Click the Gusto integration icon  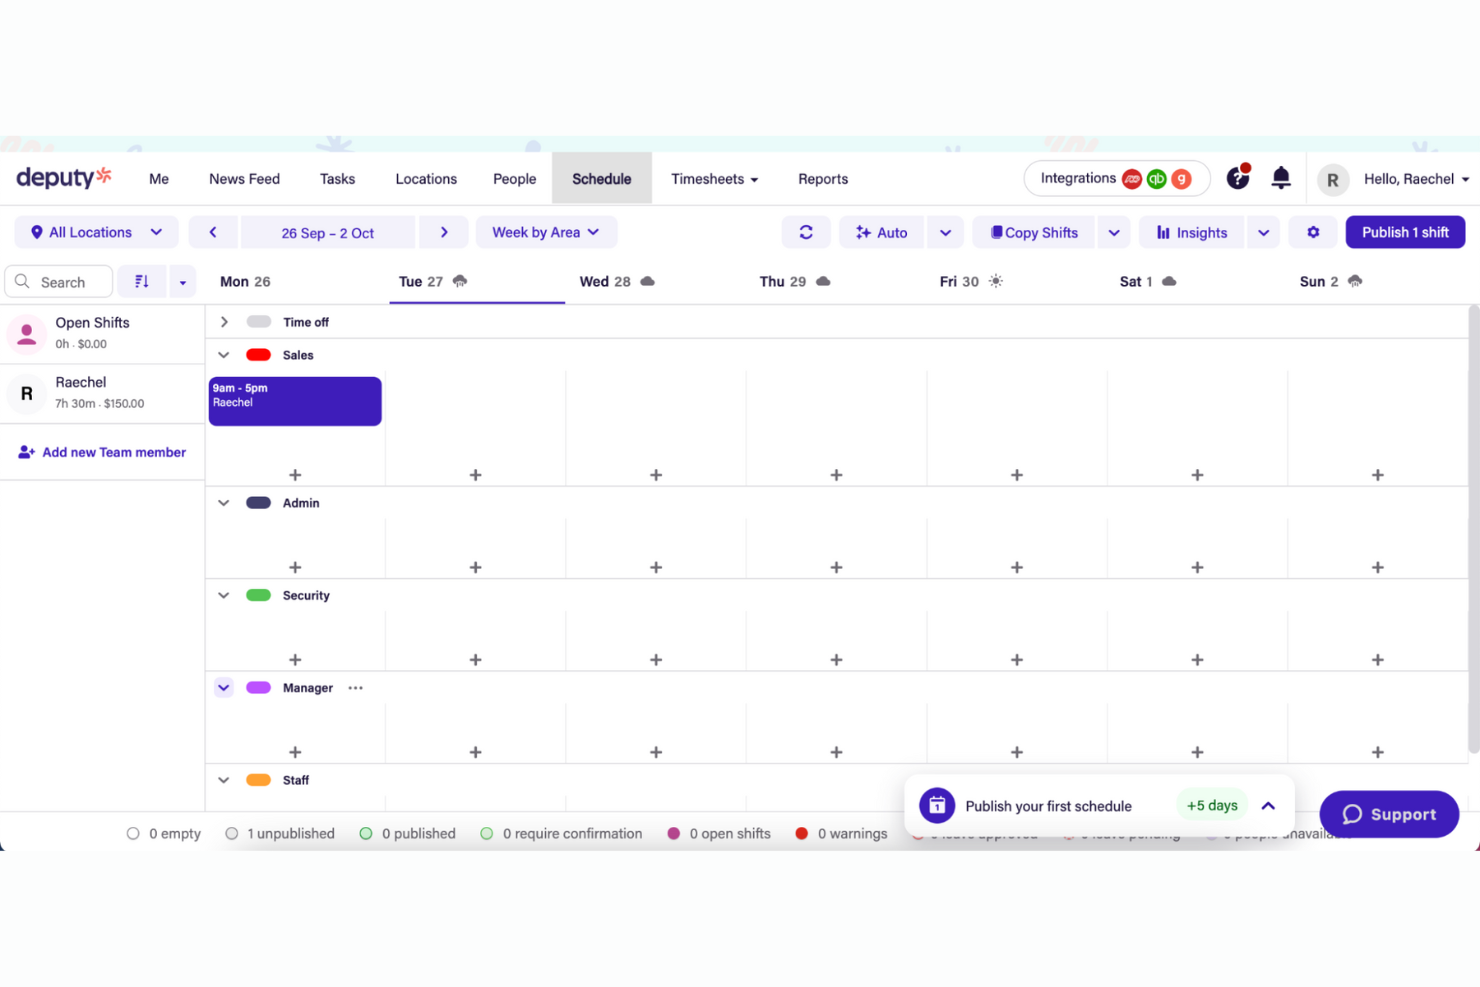(1181, 179)
